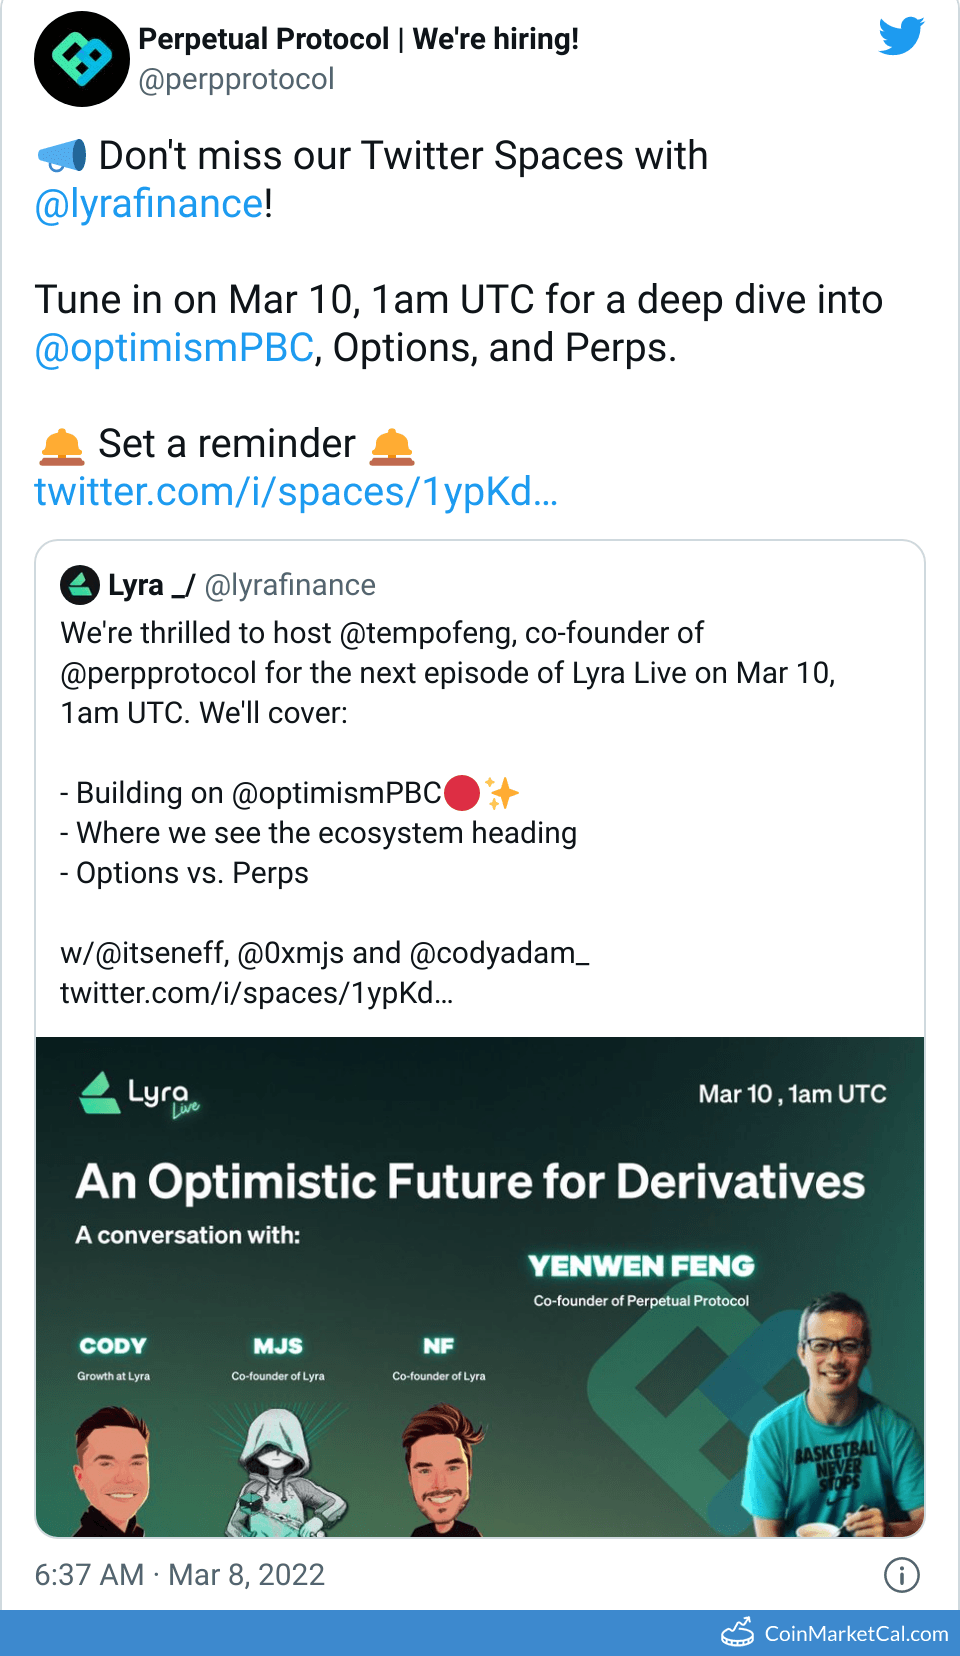Screen dimensions: 960x1656
Task: Click the tweet info circle icon
Action: coord(901,1575)
